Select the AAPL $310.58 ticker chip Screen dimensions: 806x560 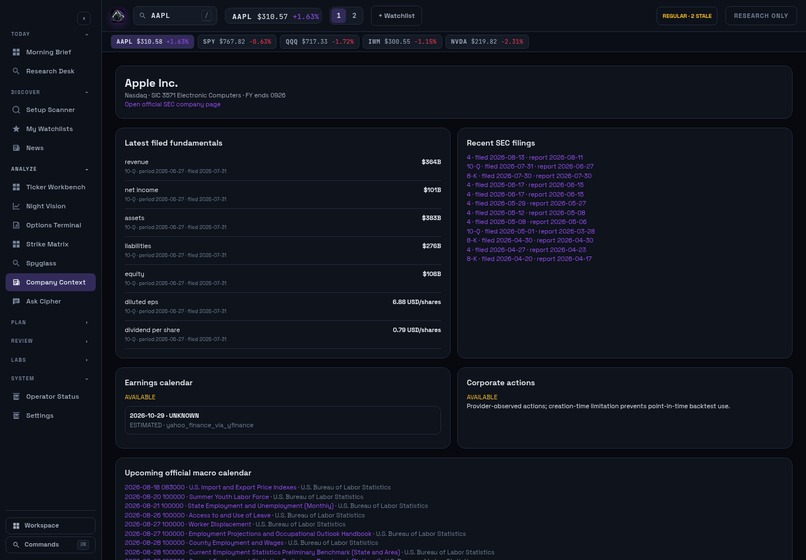pos(152,42)
